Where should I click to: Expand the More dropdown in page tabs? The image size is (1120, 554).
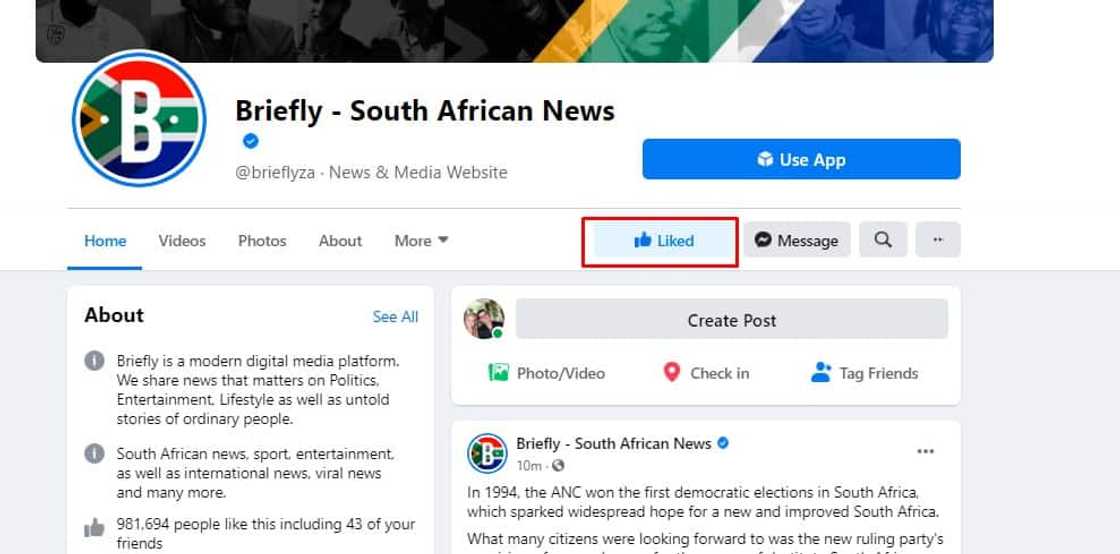tap(421, 241)
